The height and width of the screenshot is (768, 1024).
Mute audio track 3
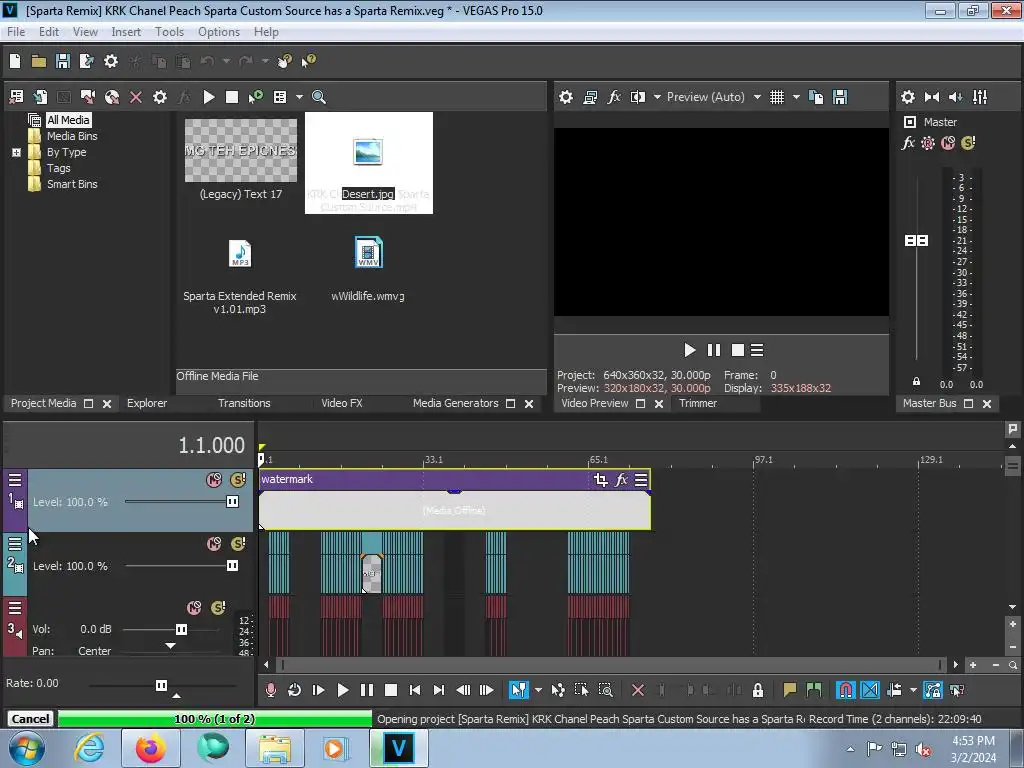click(194, 608)
